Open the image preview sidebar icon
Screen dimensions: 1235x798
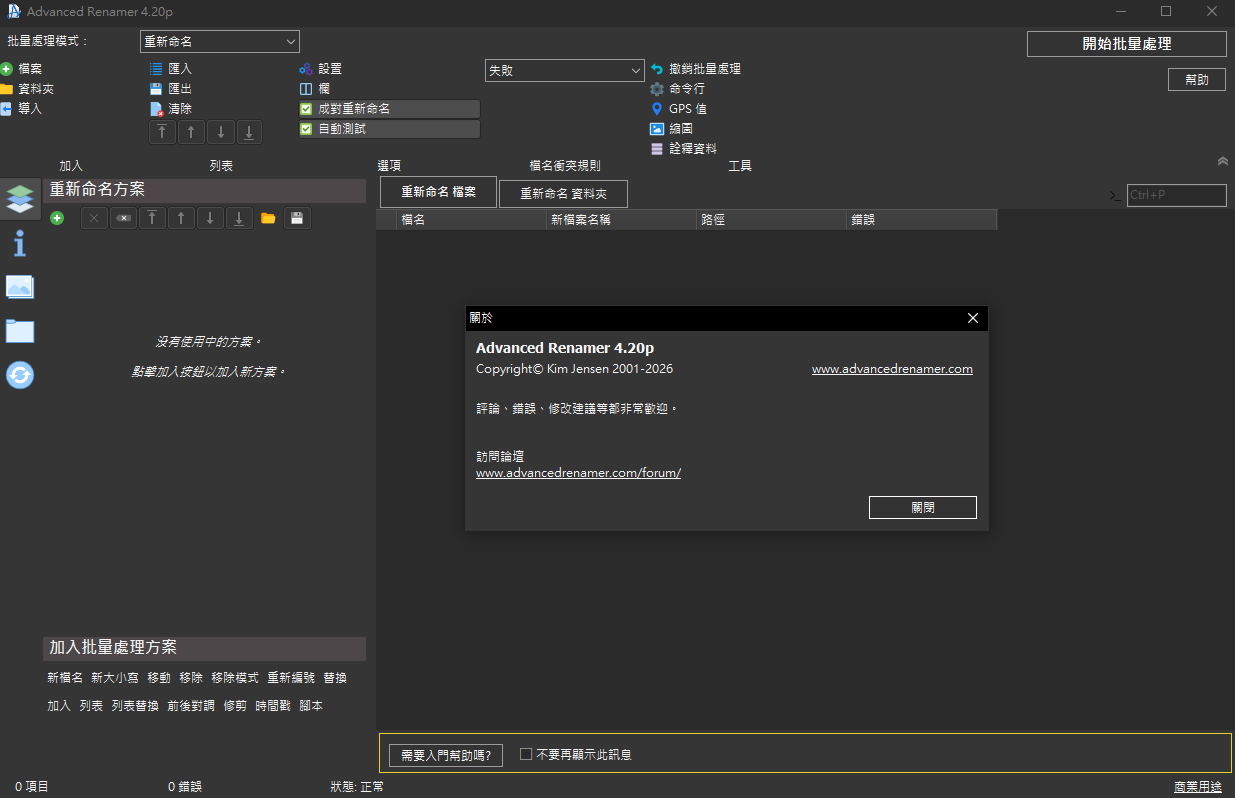click(20, 287)
